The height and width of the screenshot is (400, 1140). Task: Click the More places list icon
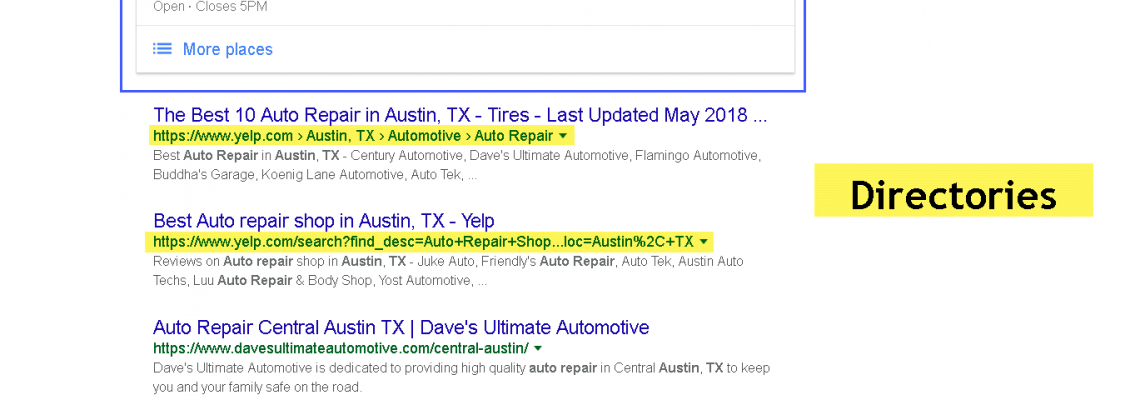click(162, 49)
